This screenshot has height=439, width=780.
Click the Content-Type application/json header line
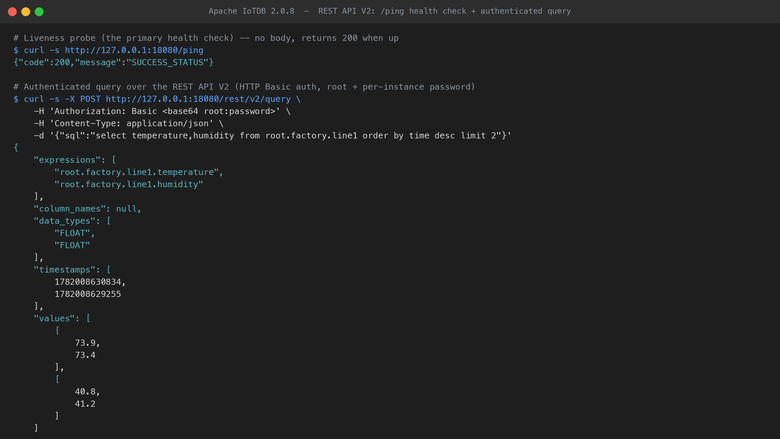pos(129,123)
